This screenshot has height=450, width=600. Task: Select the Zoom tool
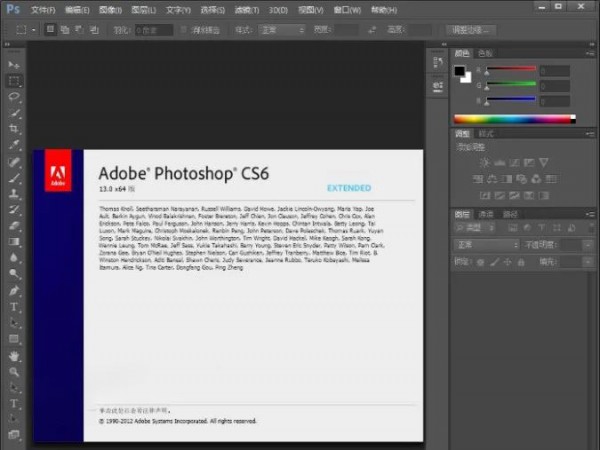(x=14, y=372)
